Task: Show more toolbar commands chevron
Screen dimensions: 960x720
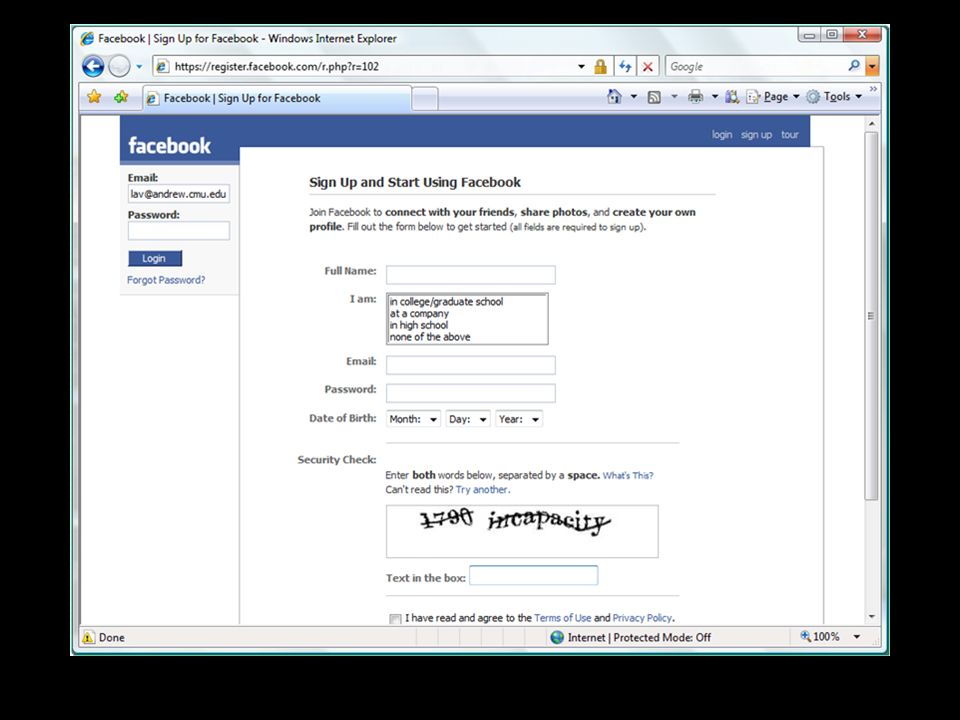Action: point(873,89)
